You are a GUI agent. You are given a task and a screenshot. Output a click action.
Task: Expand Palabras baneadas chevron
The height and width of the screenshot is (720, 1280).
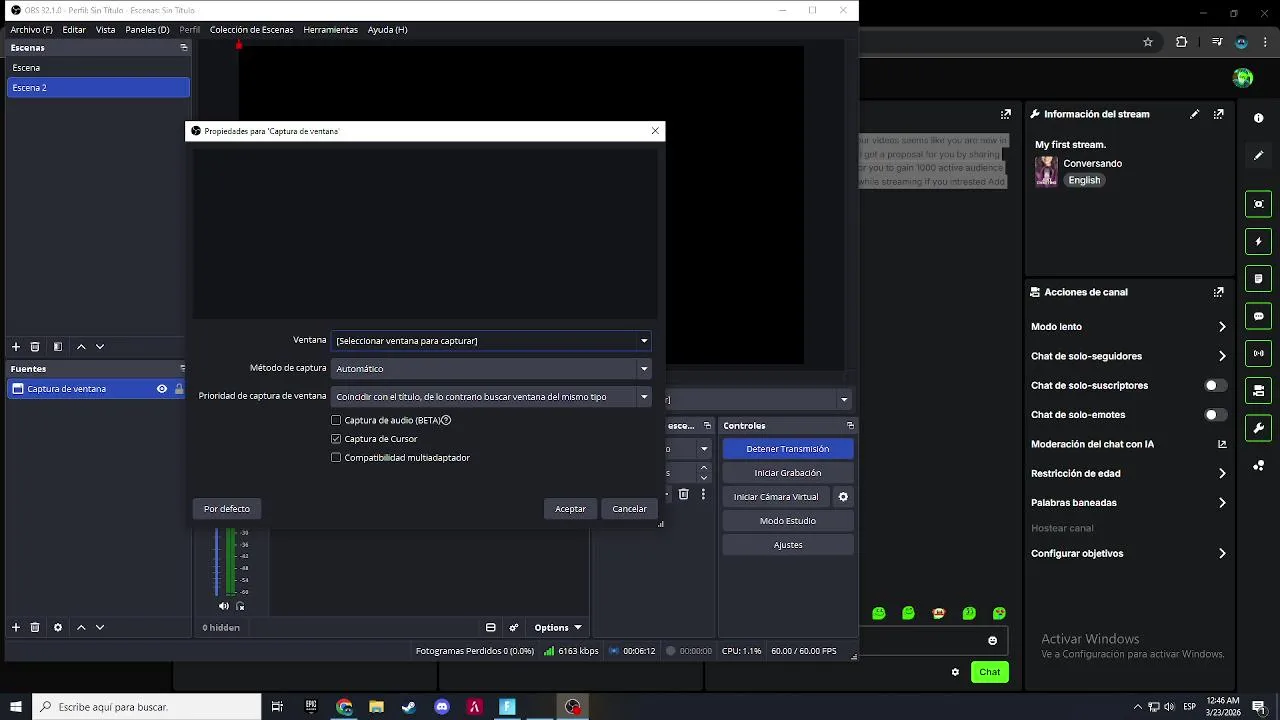point(1222,503)
